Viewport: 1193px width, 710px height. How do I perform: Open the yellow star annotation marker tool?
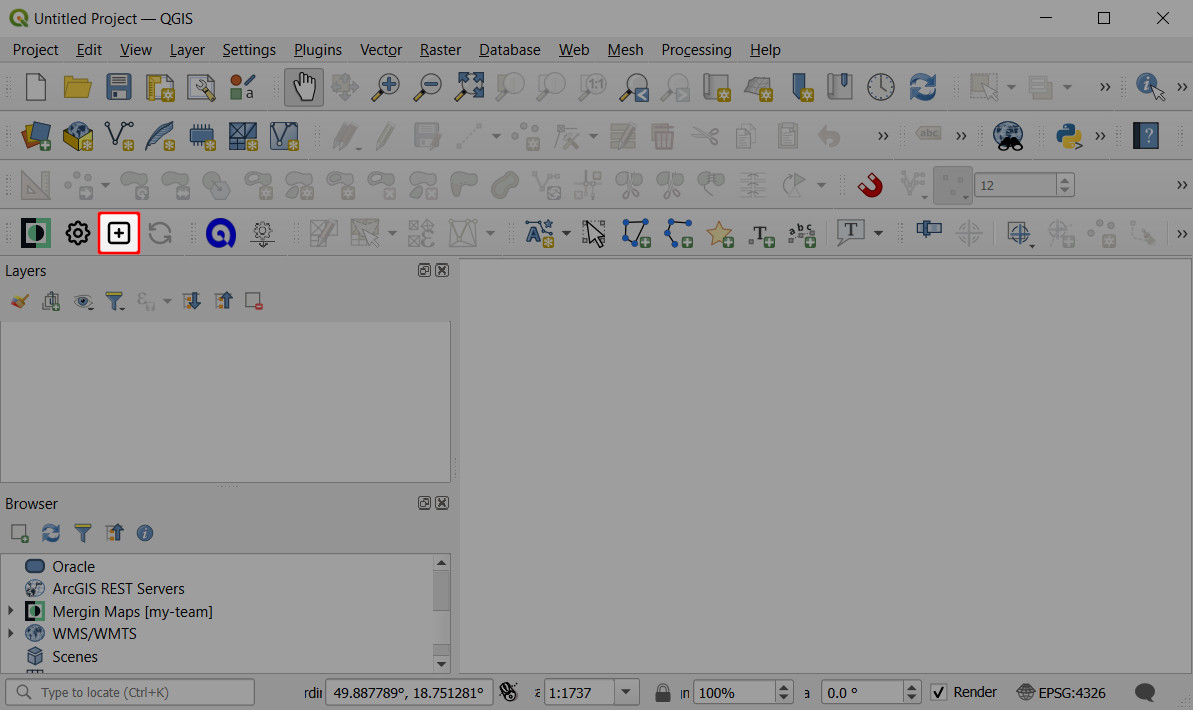[x=719, y=233]
